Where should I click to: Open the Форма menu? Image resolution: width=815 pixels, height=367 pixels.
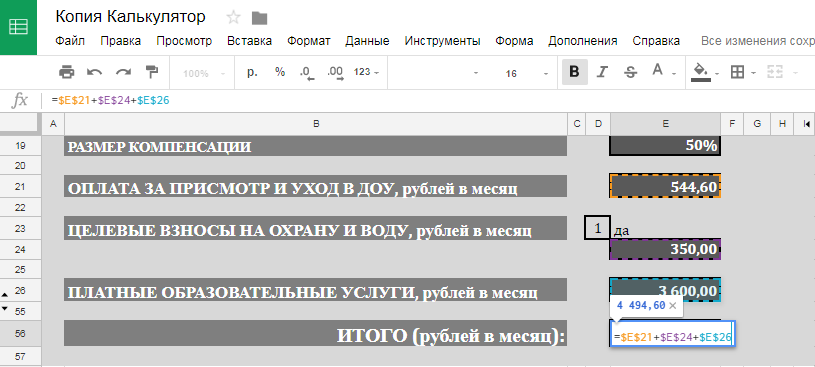point(514,41)
